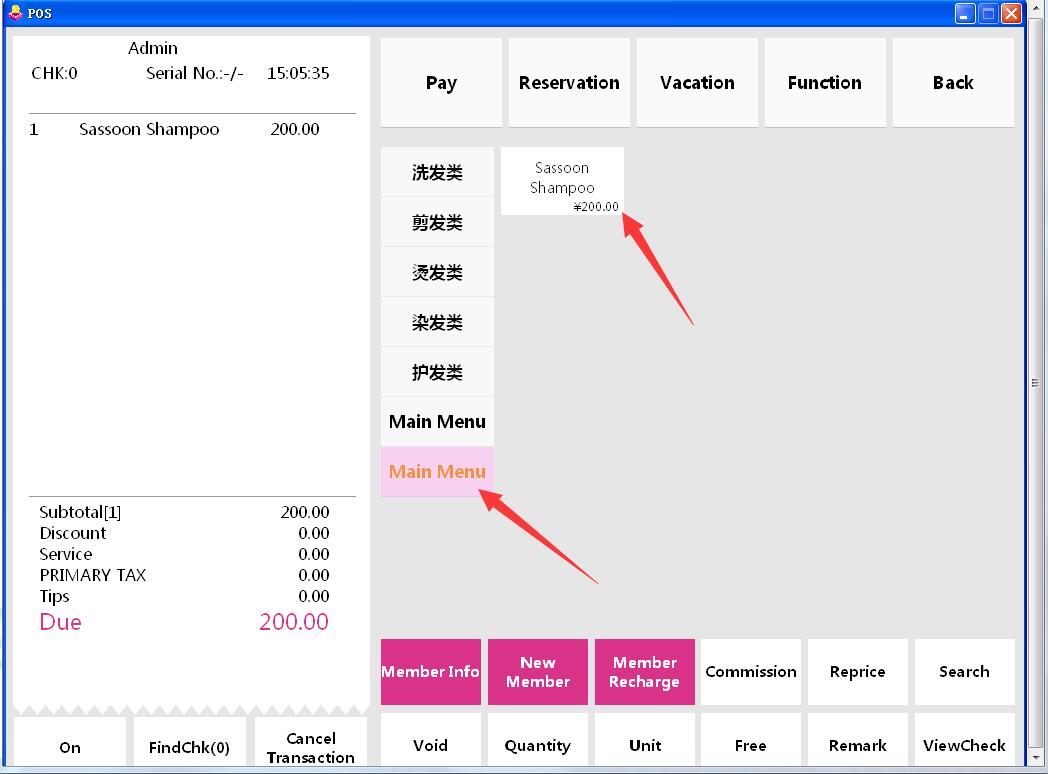
Task: Open the Search function
Action: [x=964, y=672]
